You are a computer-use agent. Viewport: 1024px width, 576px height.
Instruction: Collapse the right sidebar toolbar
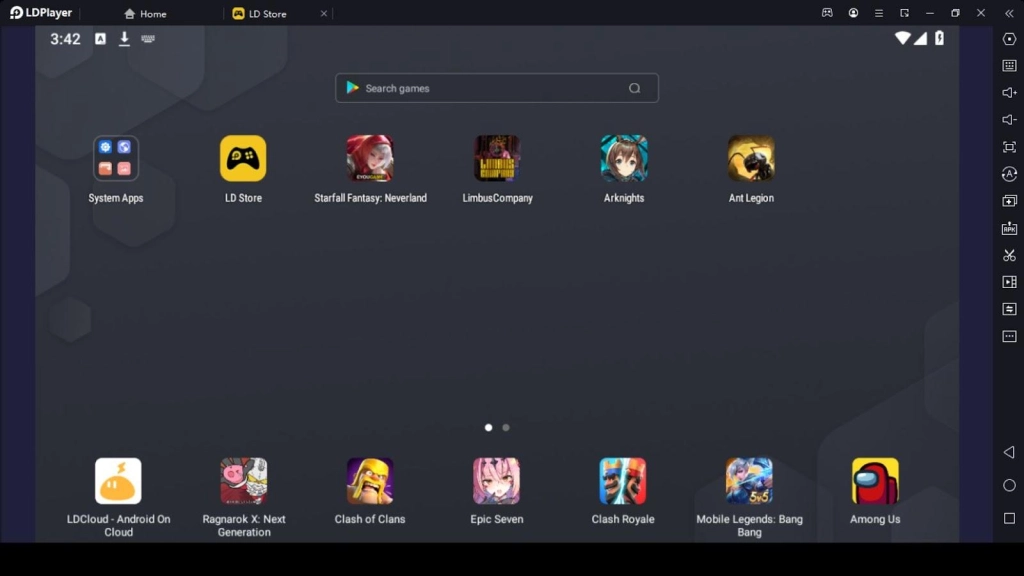tap(1009, 13)
